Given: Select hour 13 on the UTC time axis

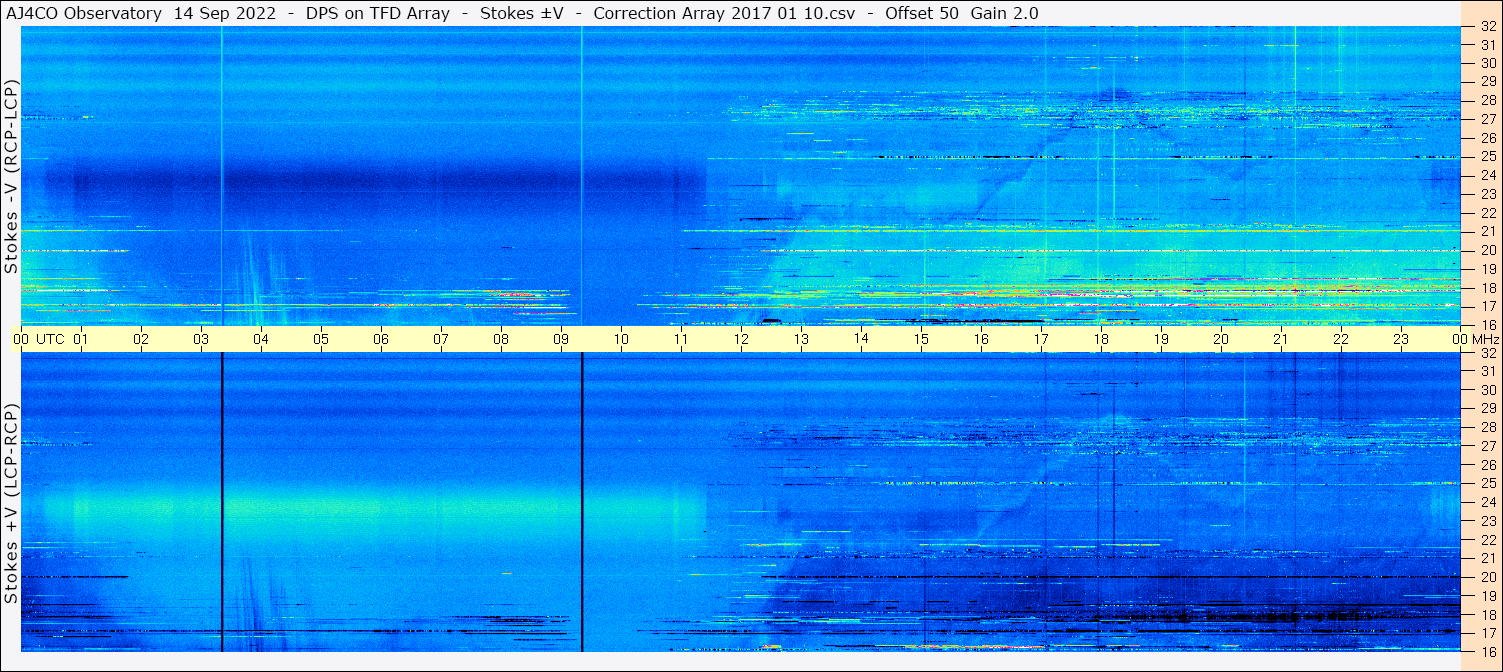Looking at the screenshot, I should (x=801, y=339).
